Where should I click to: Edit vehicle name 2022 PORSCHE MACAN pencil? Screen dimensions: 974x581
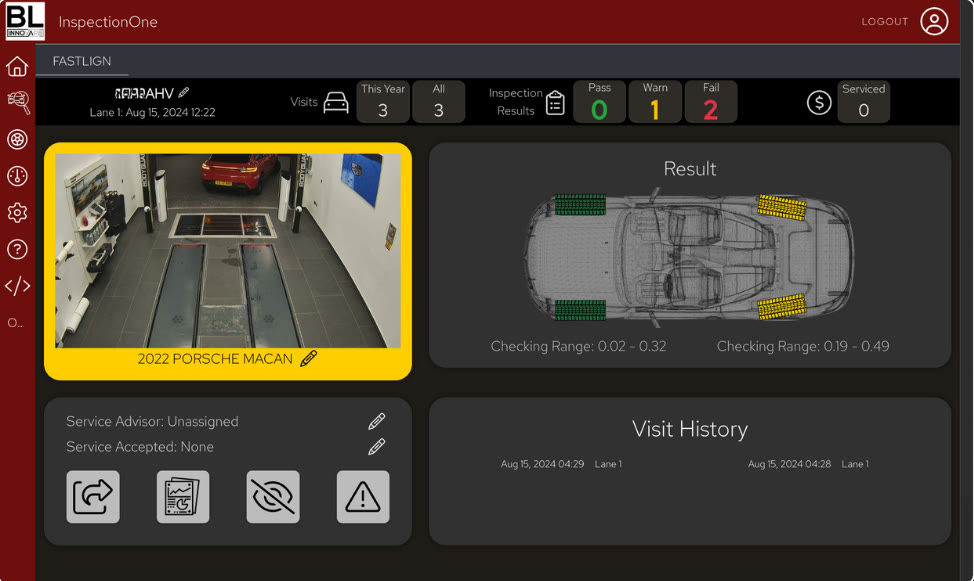(x=309, y=359)
